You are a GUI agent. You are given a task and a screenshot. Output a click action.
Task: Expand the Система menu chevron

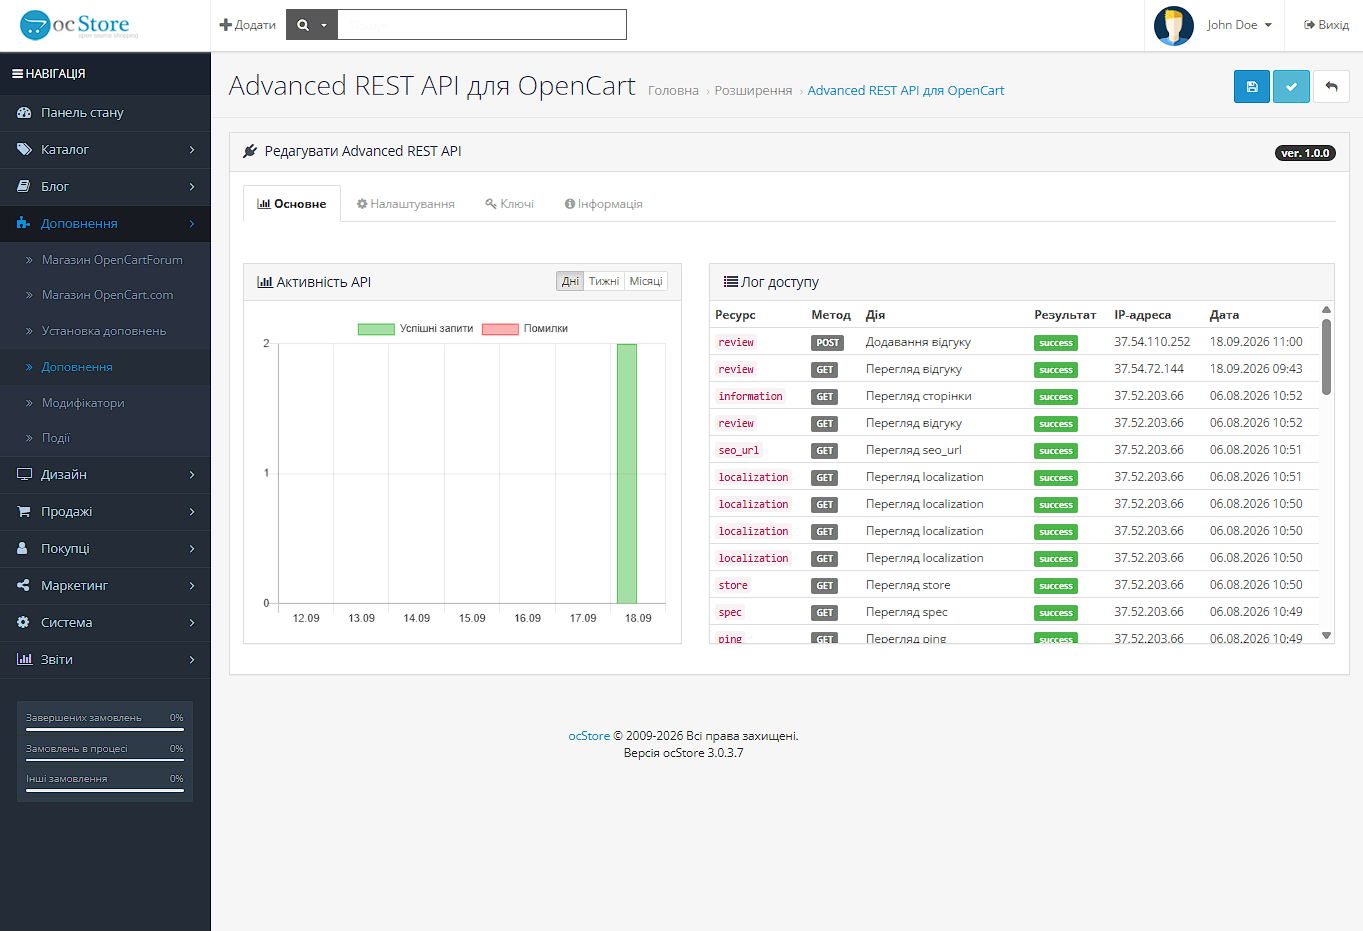(192, 623)
